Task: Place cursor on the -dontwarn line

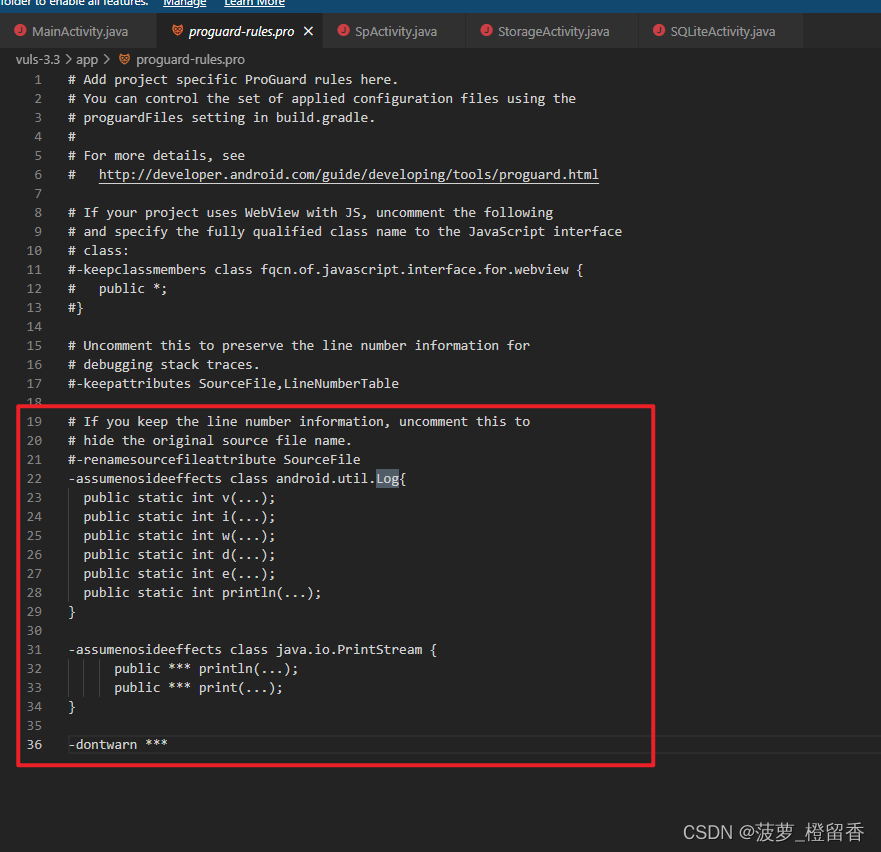Action: (118, 744)
